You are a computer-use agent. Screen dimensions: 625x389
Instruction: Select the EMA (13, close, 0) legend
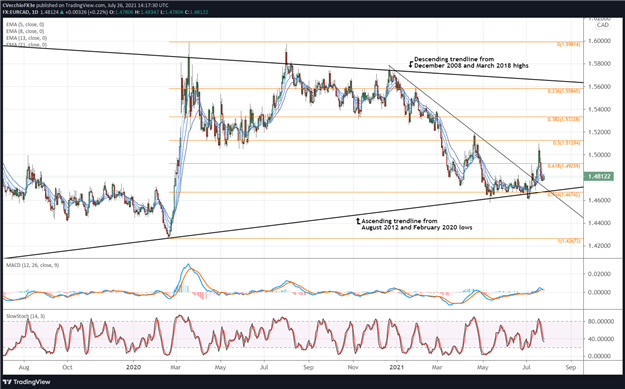coord(26,38)
